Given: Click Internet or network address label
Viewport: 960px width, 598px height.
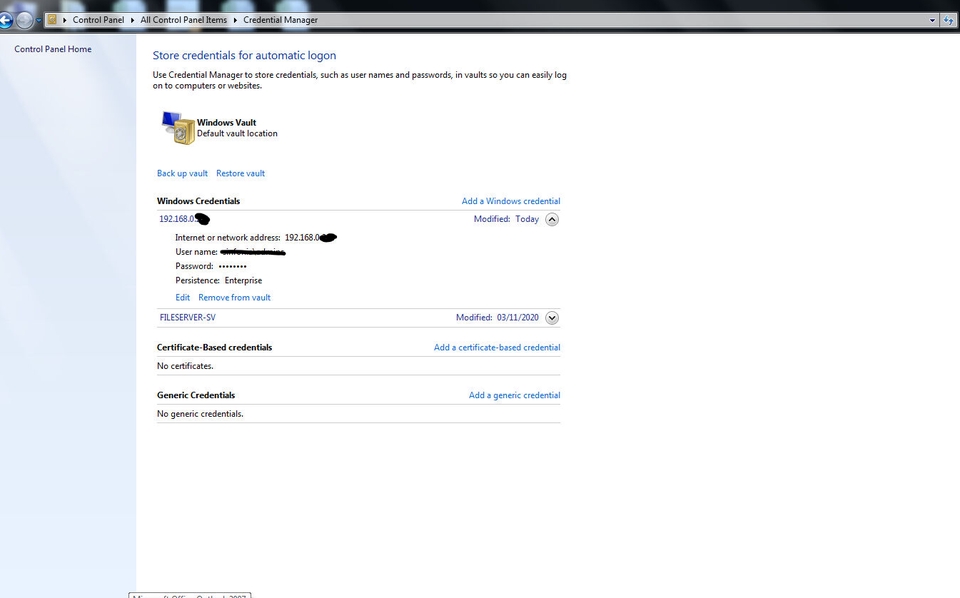Looking at the screenshot, I should pyautogui.click(x=228, y=237).
